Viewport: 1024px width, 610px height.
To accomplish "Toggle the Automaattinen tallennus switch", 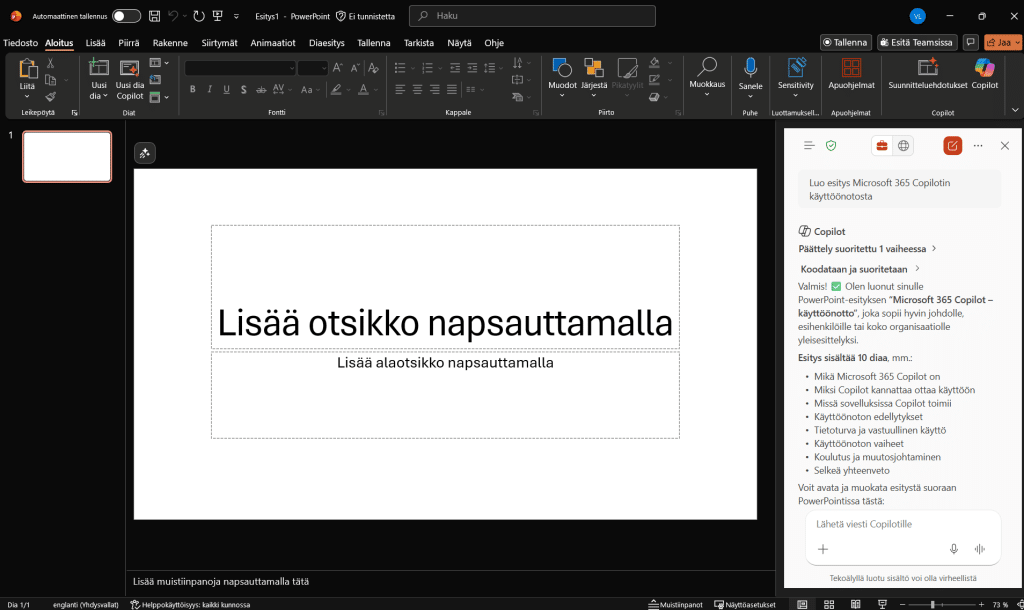I will (126, 16).
